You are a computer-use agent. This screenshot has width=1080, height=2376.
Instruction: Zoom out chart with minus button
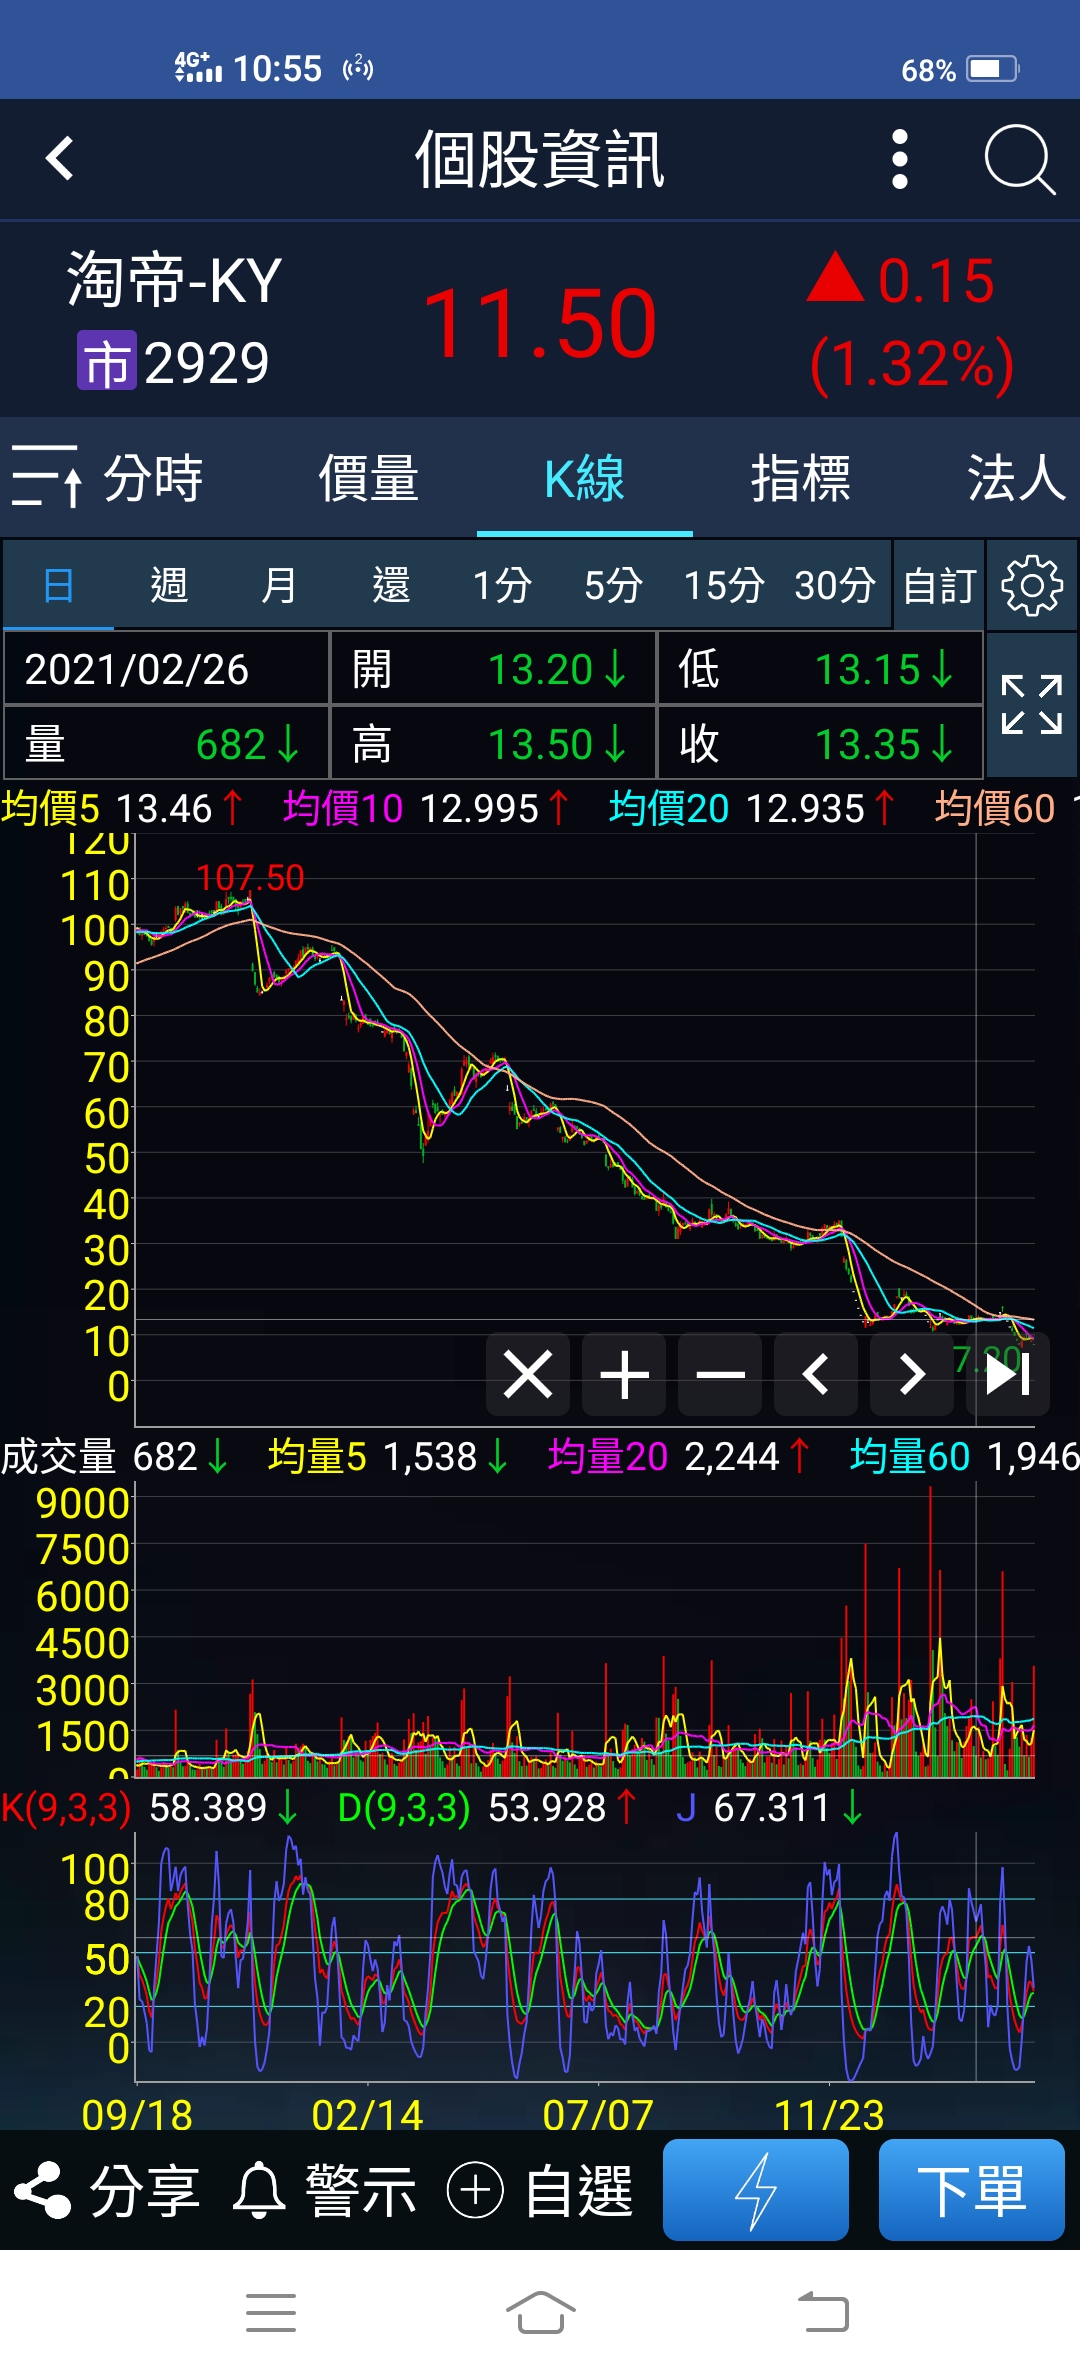(x=720, y=1374)
